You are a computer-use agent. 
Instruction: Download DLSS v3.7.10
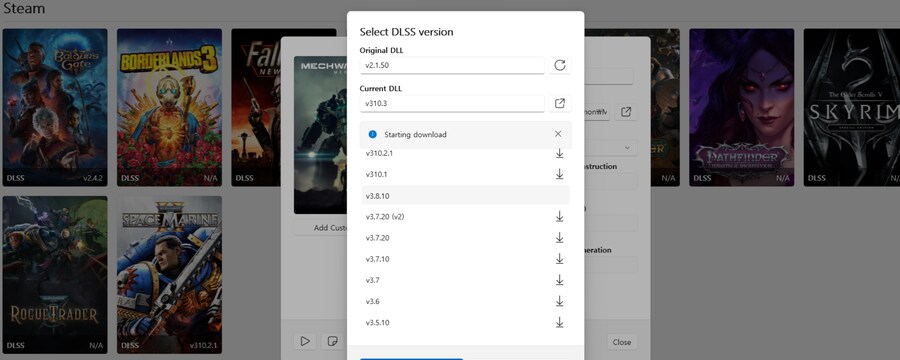(559, 259)
